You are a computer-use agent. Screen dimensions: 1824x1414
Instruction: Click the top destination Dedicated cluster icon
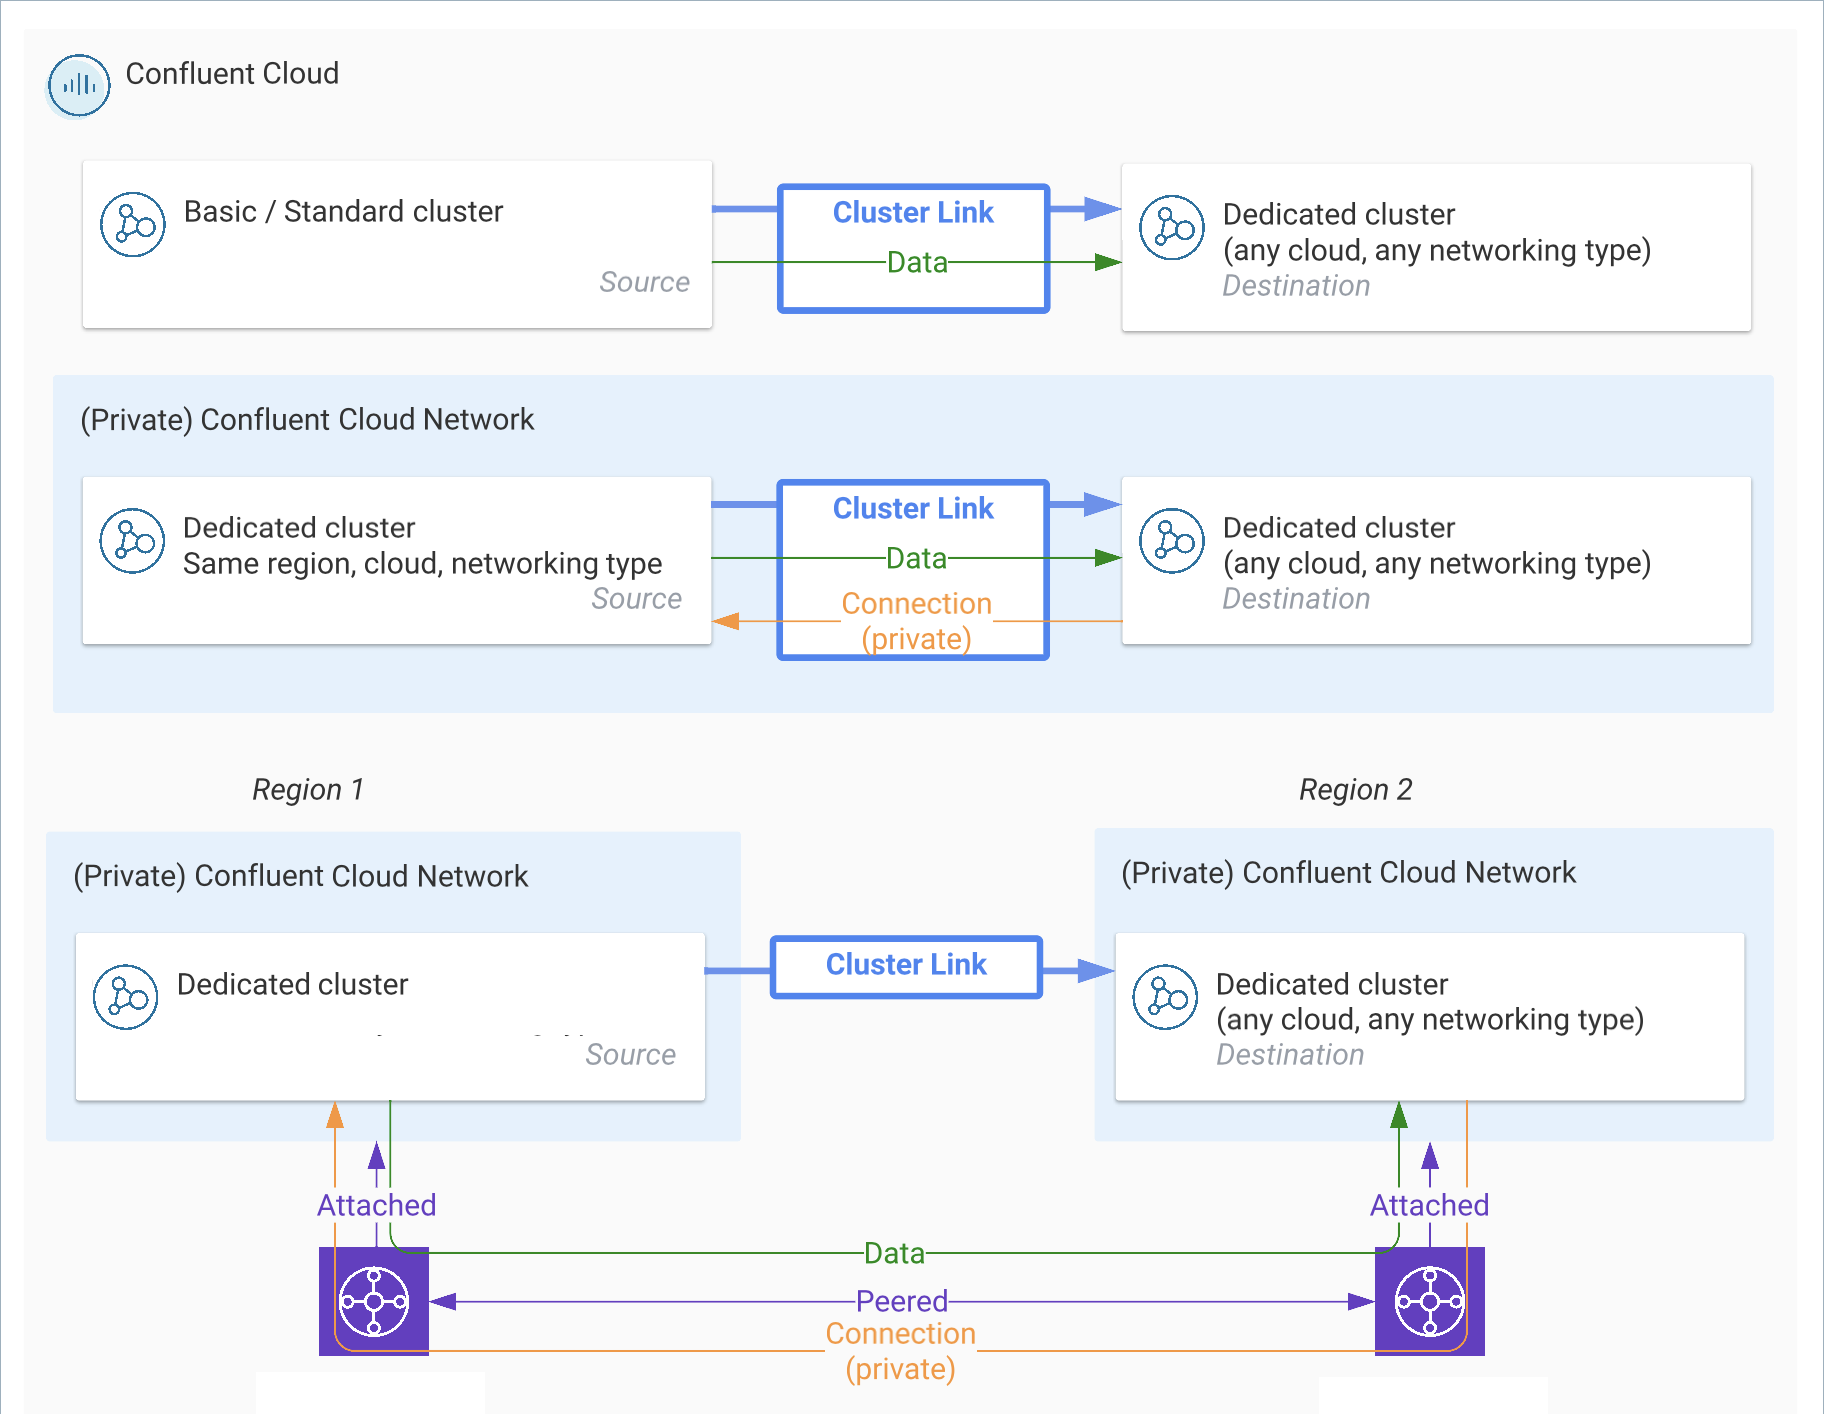click(x=1171, y=227)
